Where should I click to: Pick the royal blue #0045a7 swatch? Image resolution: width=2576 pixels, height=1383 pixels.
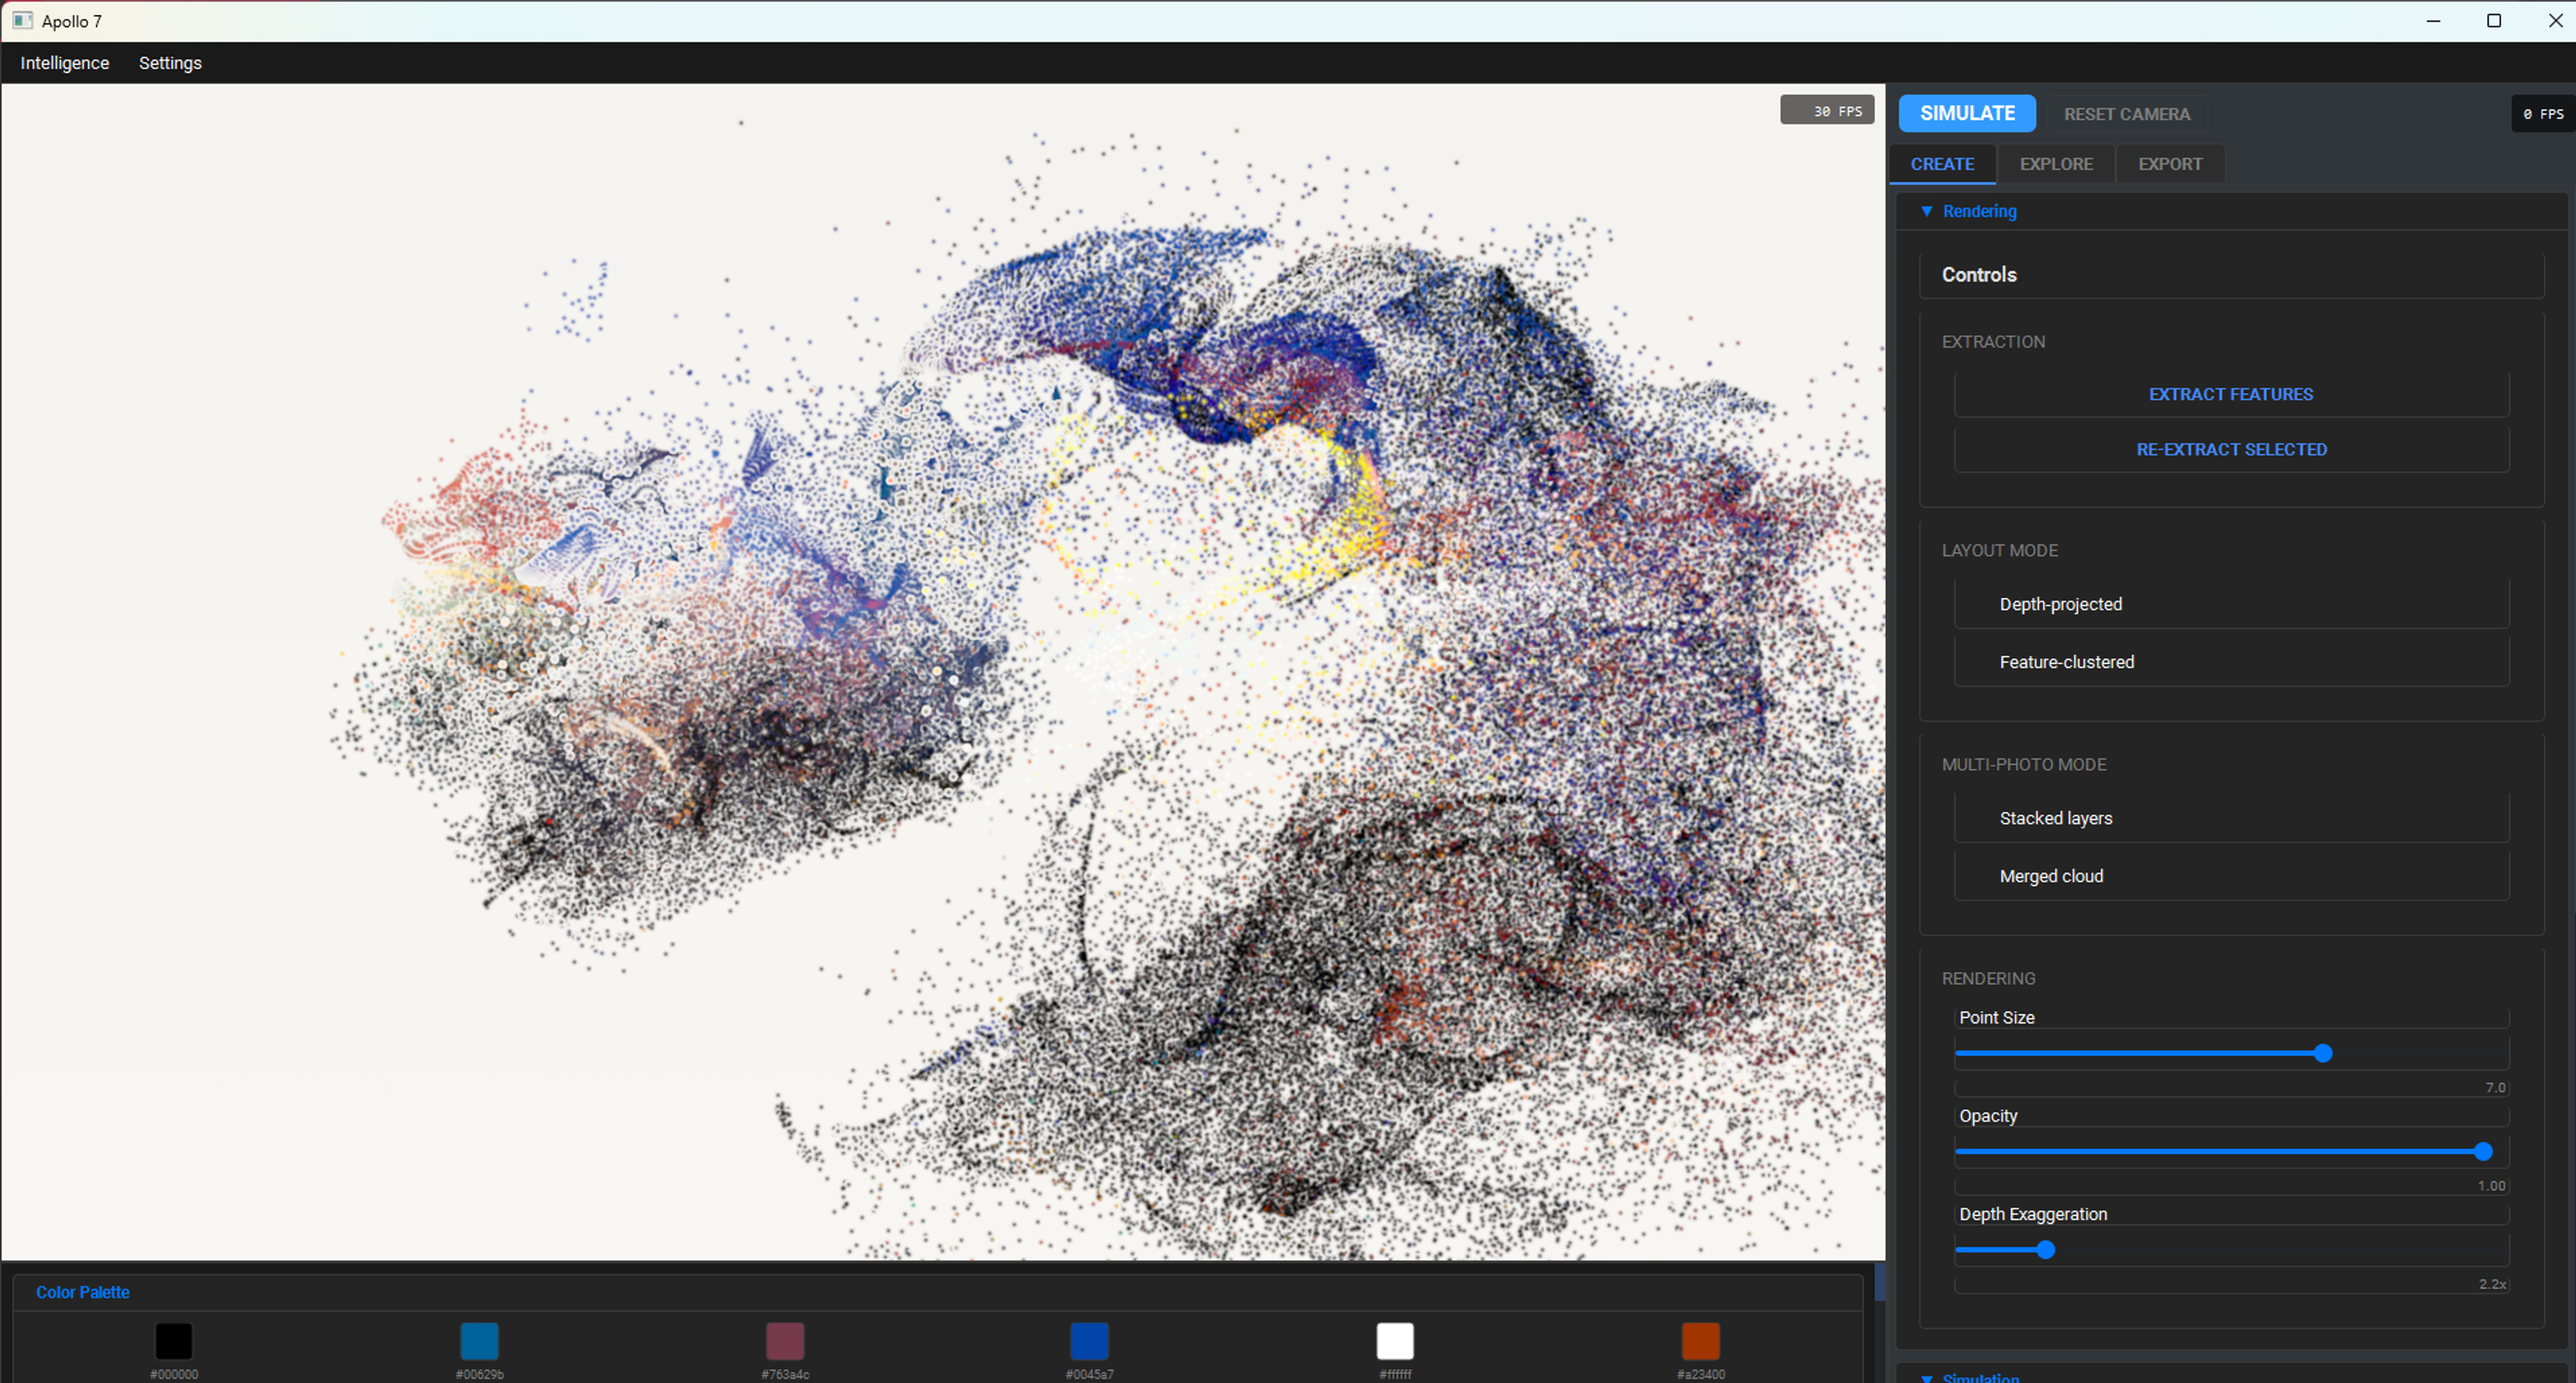pos(1089,1341)
